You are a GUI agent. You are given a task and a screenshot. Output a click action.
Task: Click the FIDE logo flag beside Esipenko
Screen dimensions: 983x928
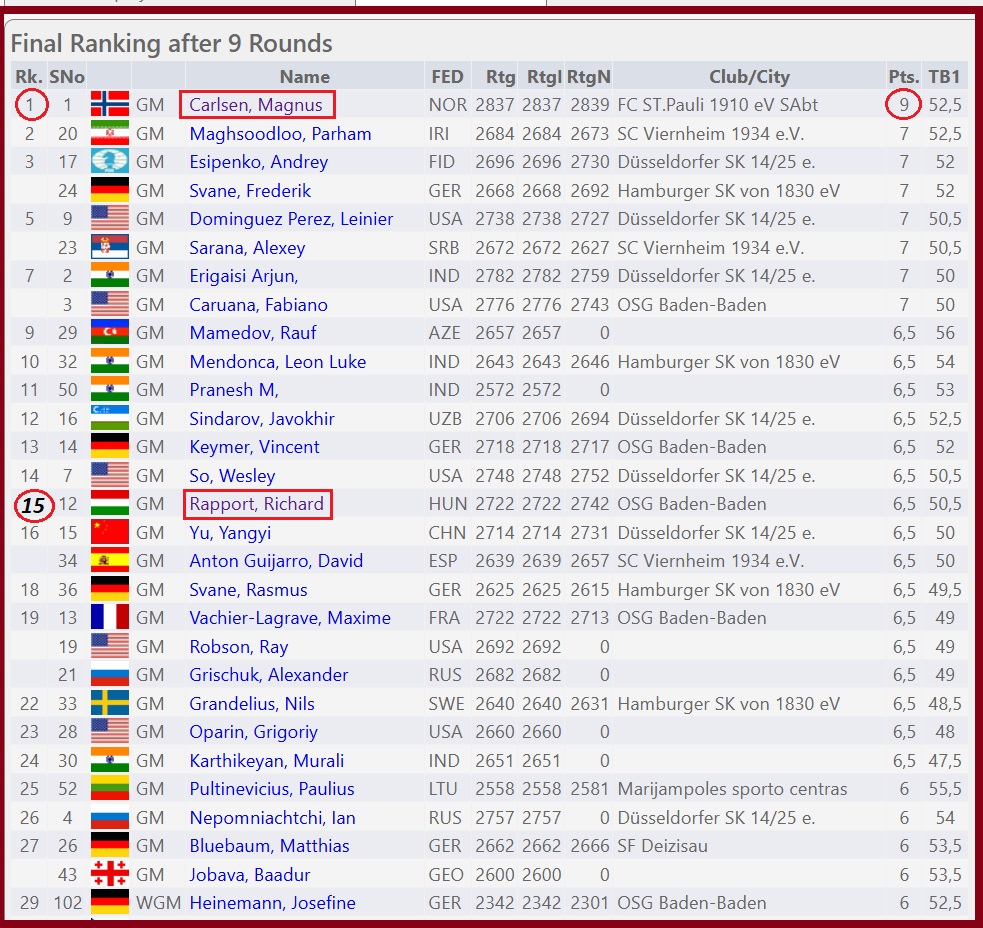point(109,162)
